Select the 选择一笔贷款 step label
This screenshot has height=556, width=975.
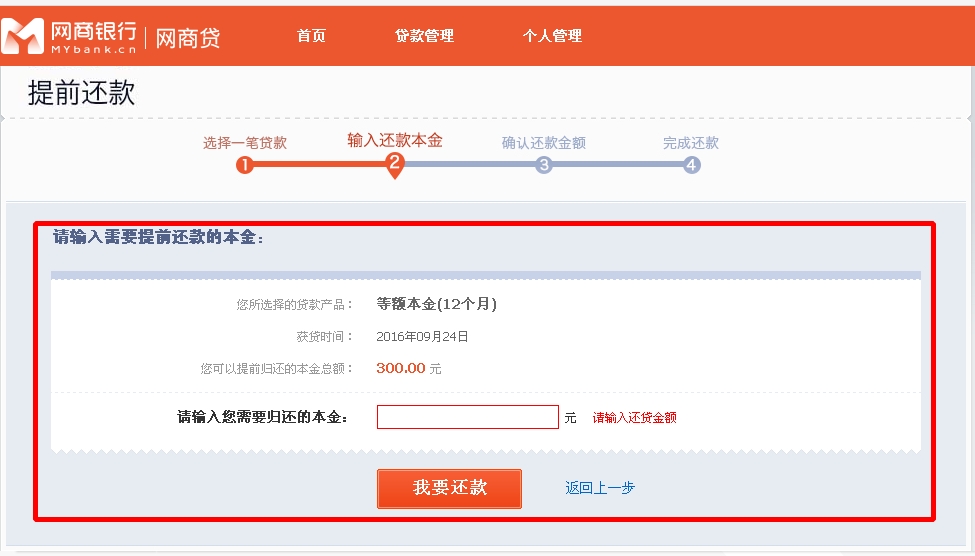coord(245,143)
